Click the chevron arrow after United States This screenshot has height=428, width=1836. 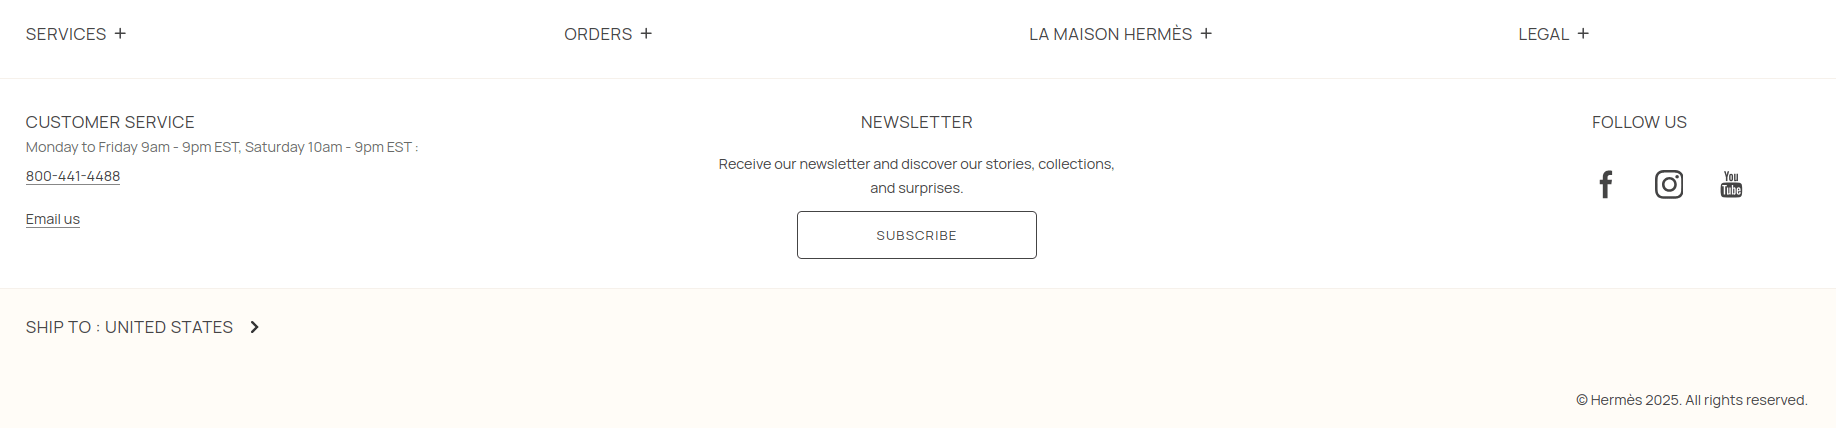point(255,327)
